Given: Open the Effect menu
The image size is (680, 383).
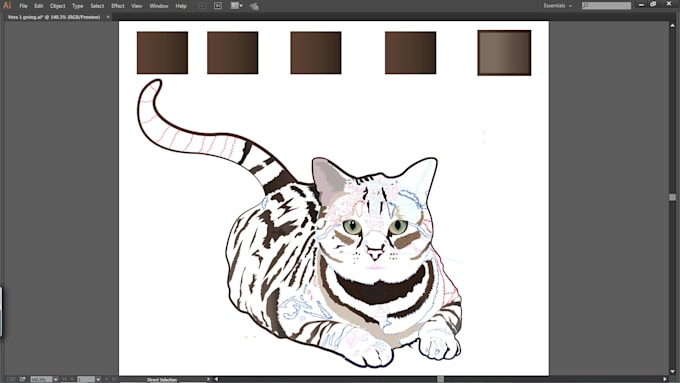Looking at the screenshot, I should coord(118,6).
